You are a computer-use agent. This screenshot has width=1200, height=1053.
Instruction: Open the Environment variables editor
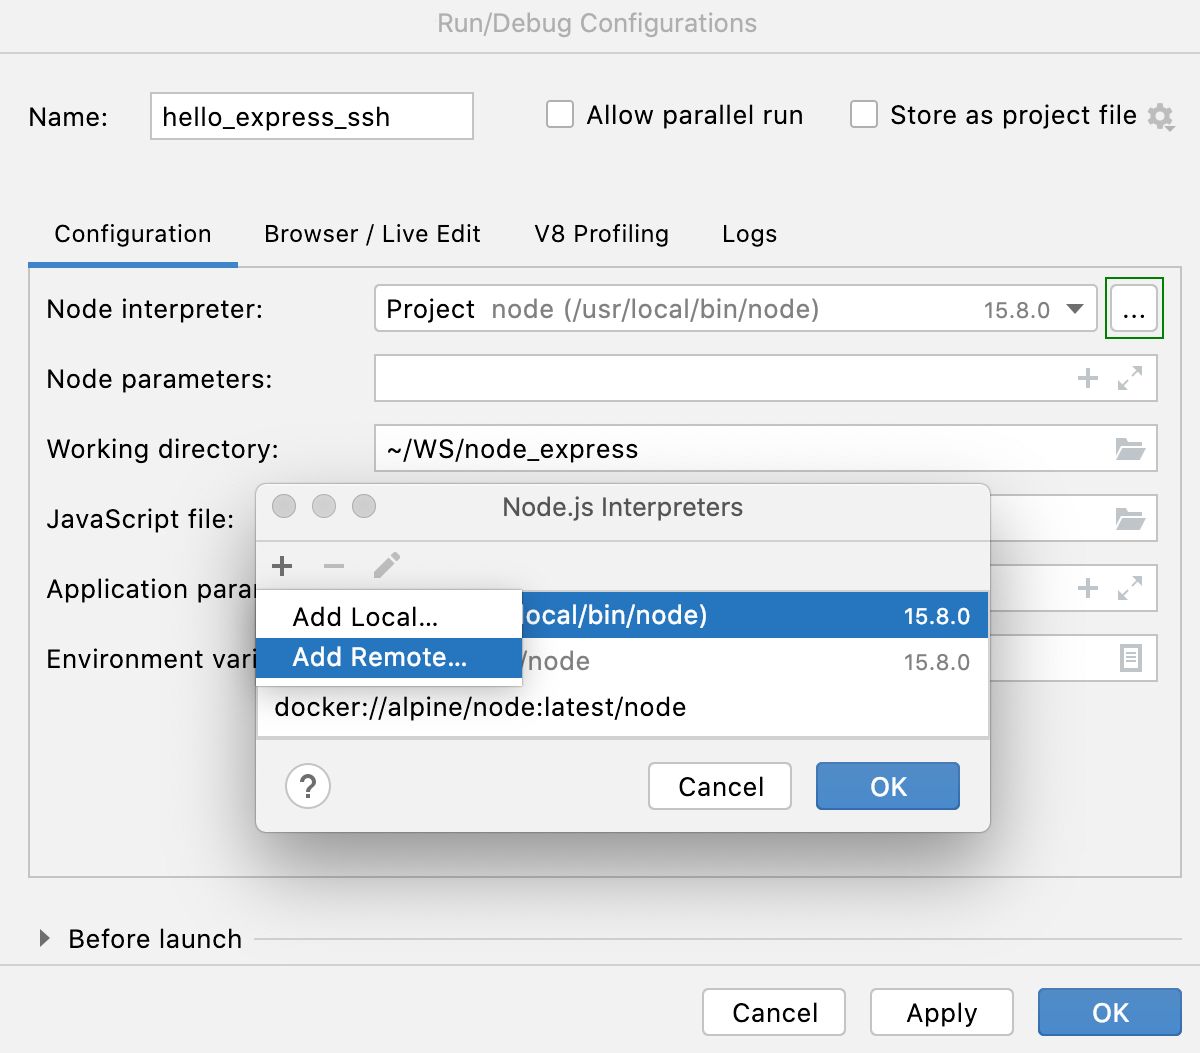[x=1130, y=658]
